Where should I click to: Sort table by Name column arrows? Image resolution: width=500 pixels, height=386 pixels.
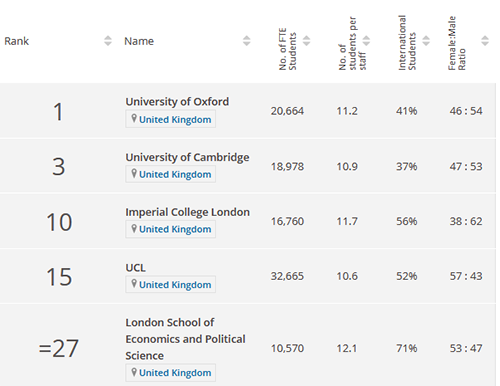coord(247,41)
